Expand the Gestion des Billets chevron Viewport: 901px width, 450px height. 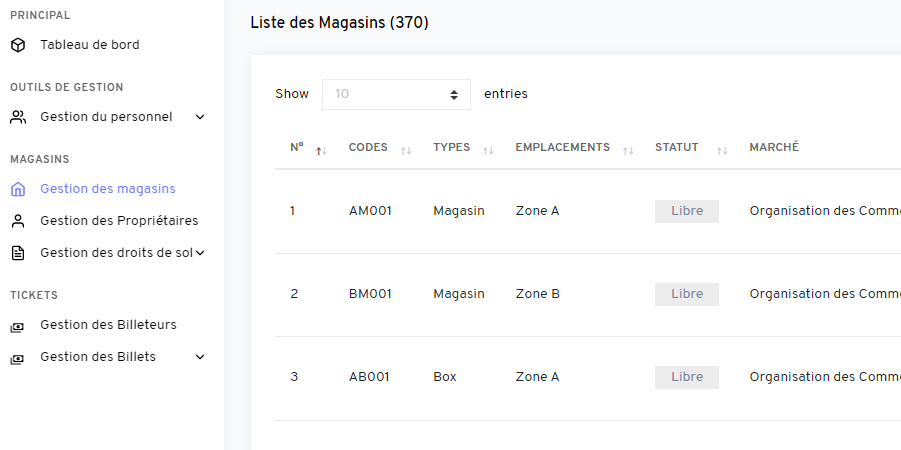200,357
